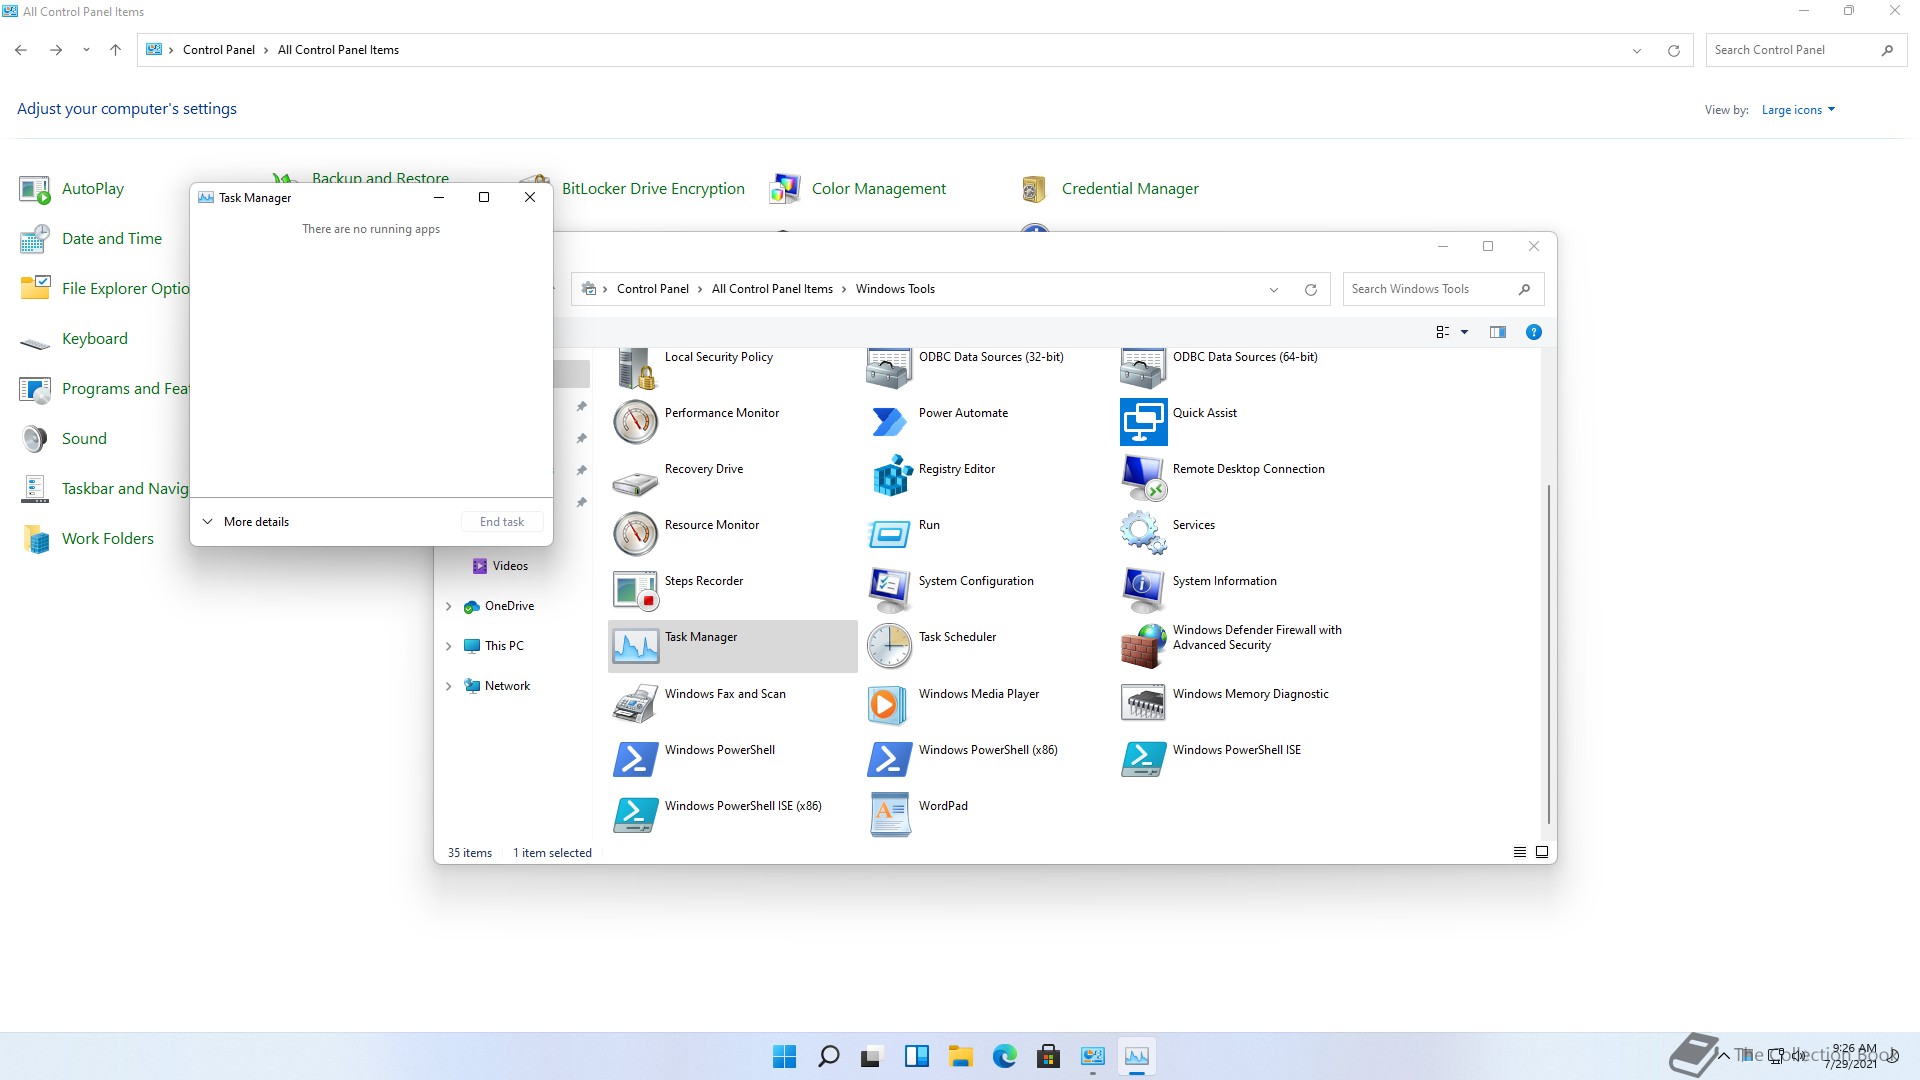Open Windows Tools address bar history dropdown
The width and height of the screenshot is (1920, 1080).
tap(1273, 290)
